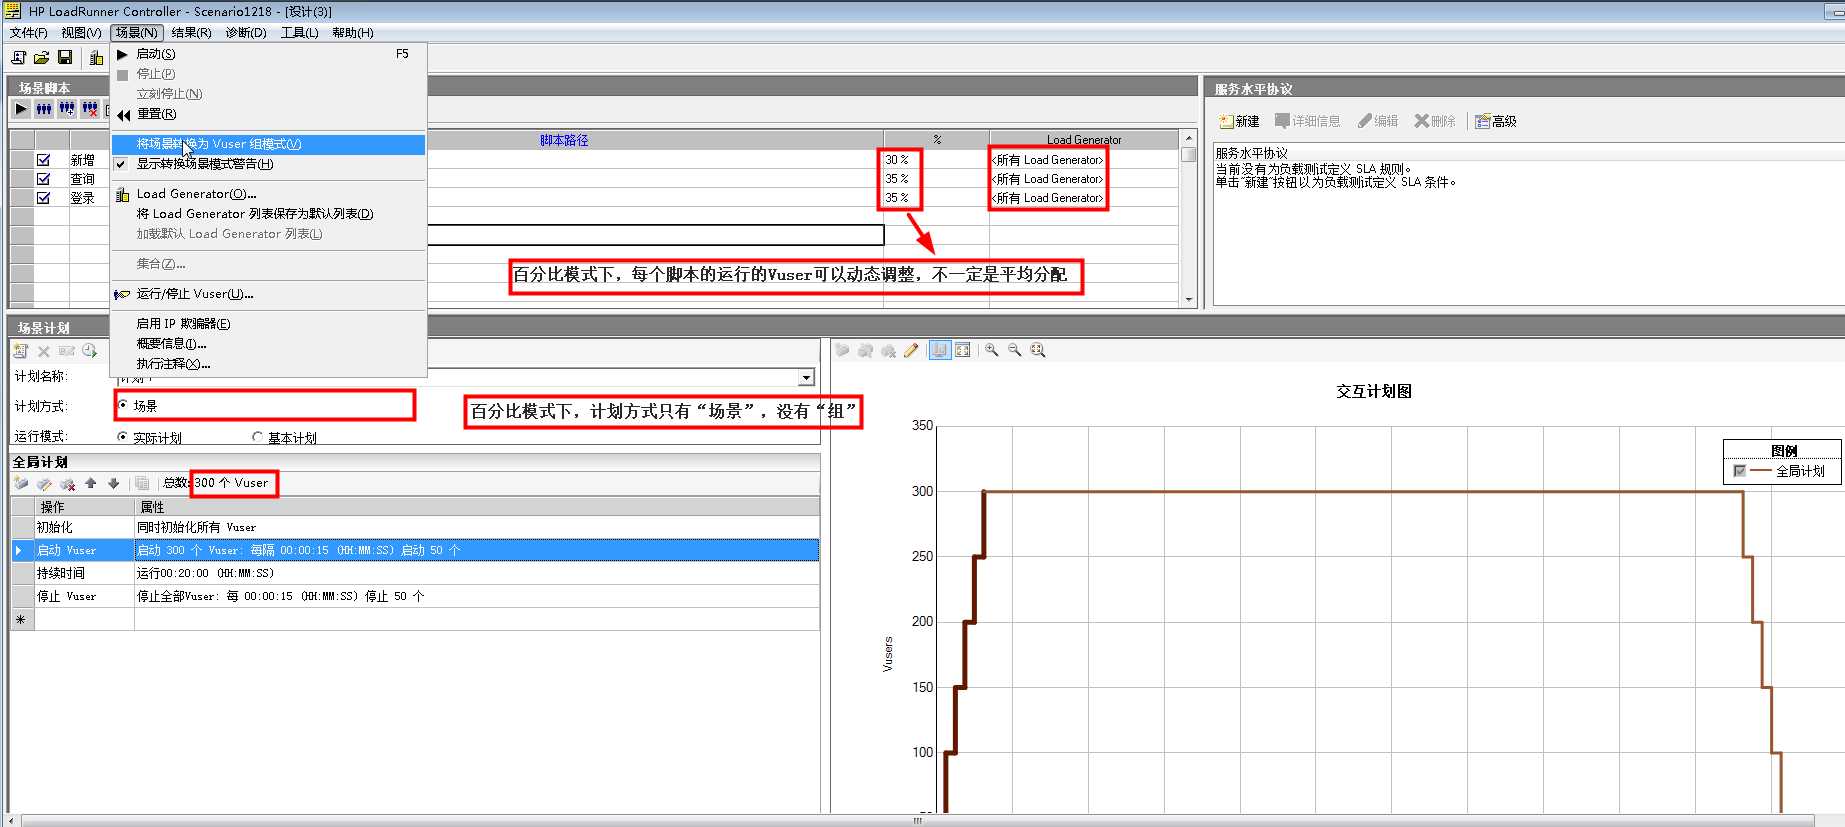1845x827 pixels.
Task: Select the 场景 schedule-by radio button
Action: pos(123,405)
